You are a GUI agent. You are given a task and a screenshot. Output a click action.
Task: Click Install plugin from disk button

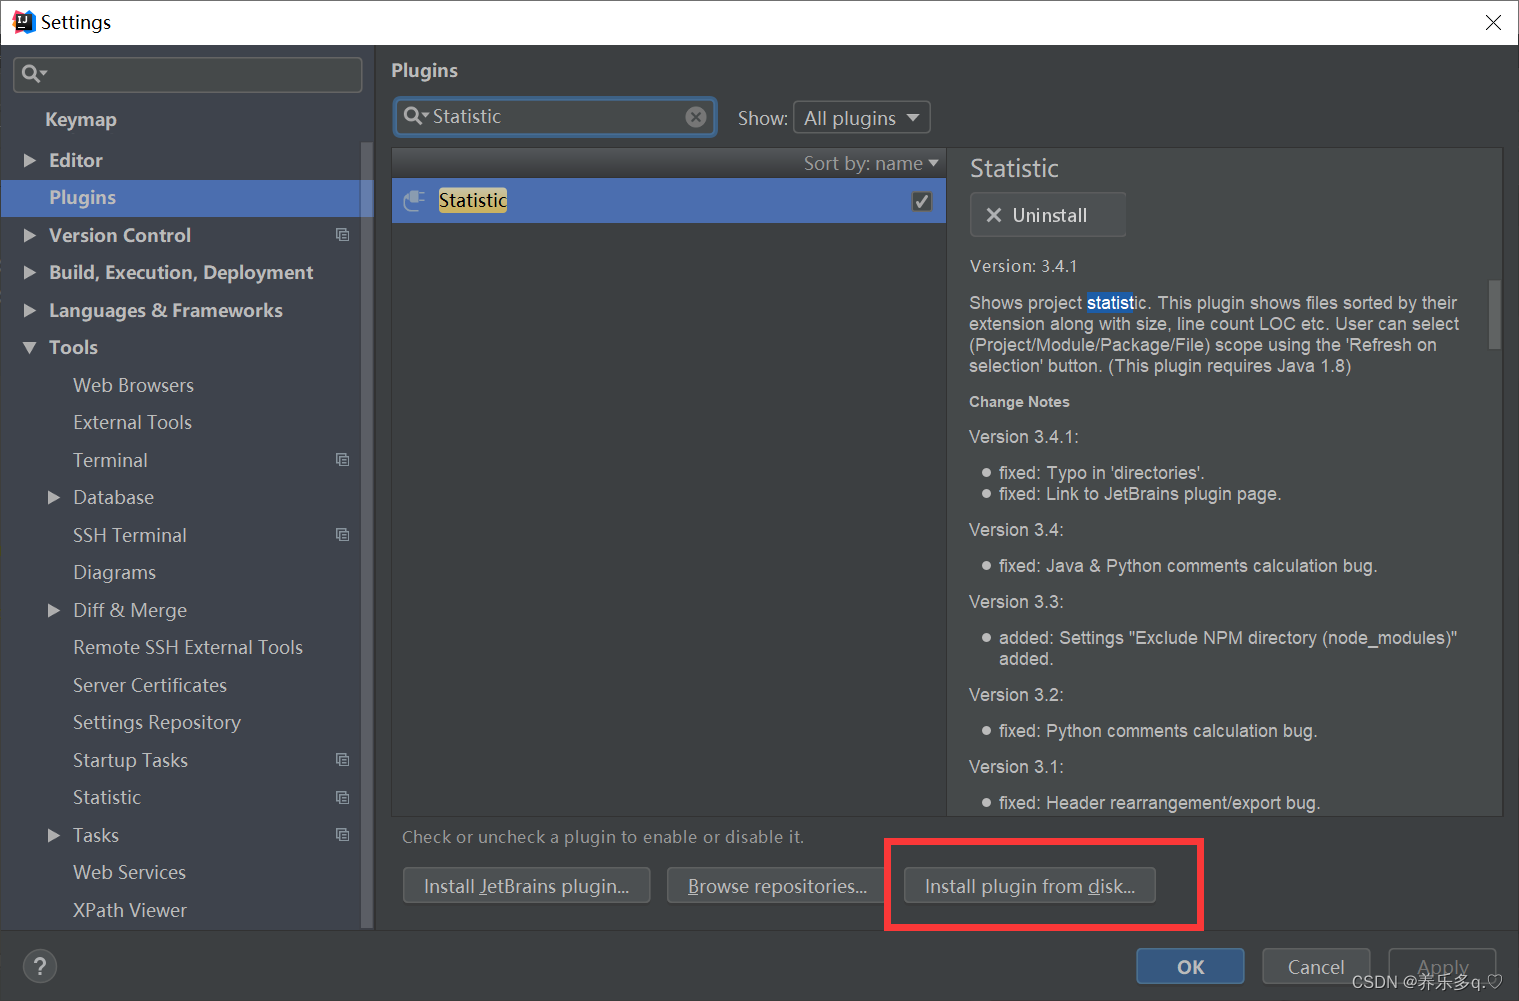pos(1029,886)
